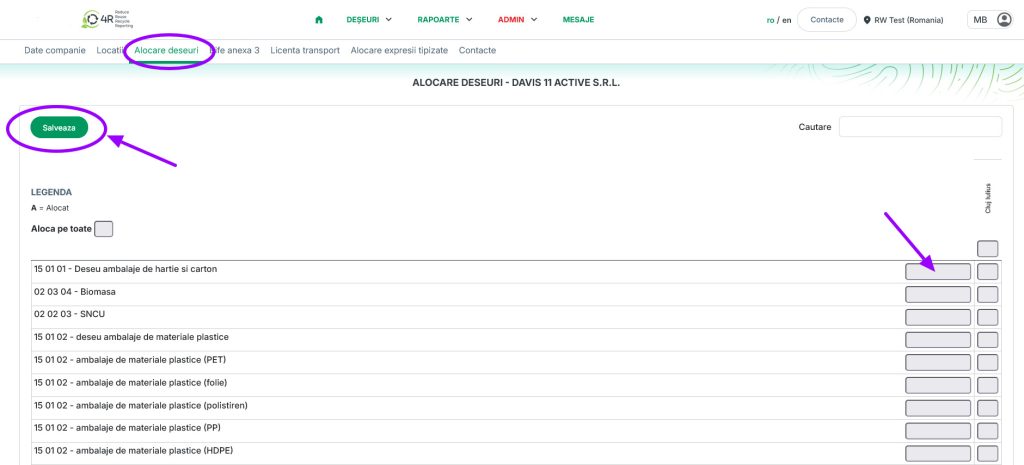Open the RAPOARTE dropdown menu

(444, 20)
